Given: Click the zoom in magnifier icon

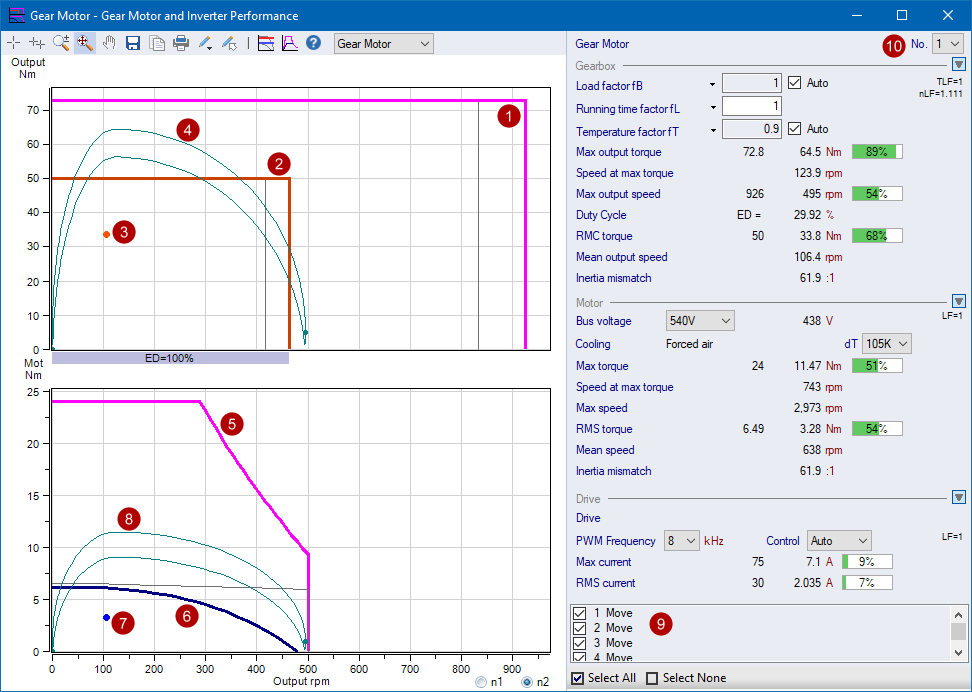Looking at the screenshot, I should click(x=61, y=43).
